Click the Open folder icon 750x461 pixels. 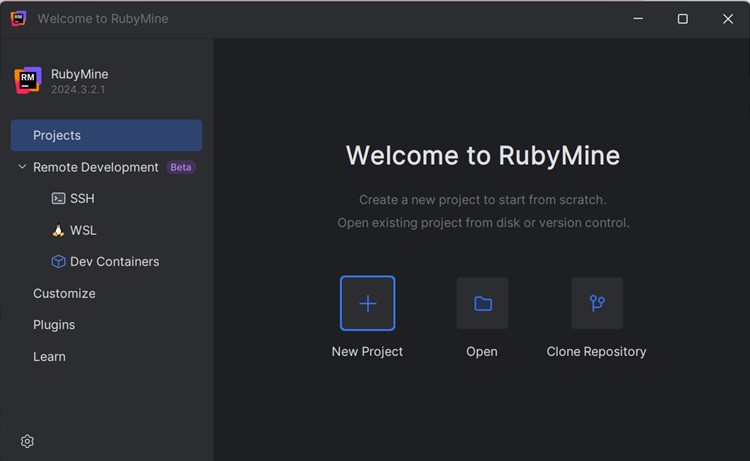pyautogui.click(x=482, y=303)
